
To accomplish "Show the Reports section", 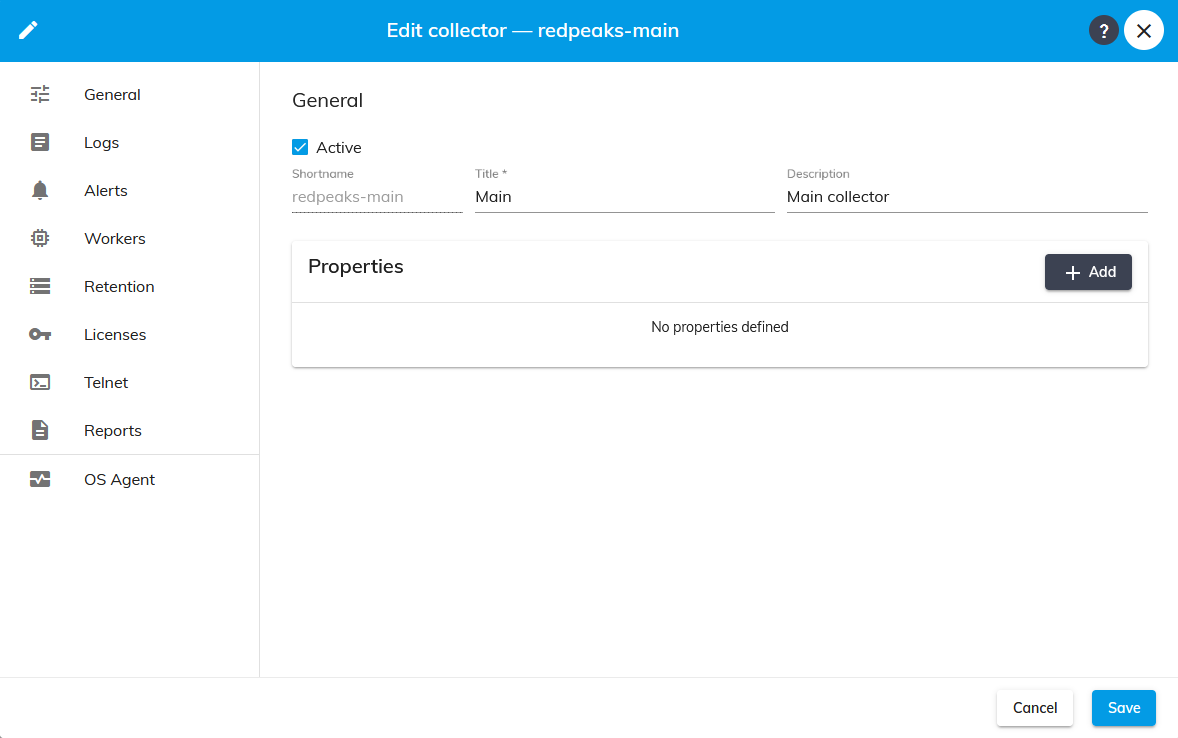I will [x=129, y=431].
